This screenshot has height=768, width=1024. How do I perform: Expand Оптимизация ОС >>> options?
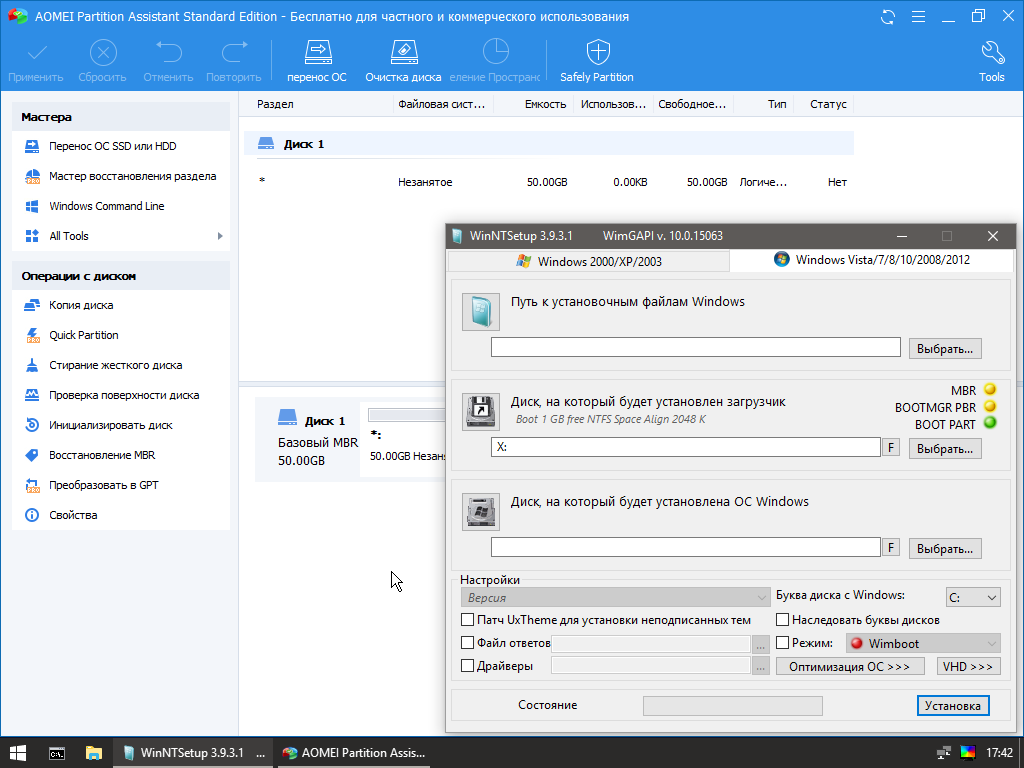tap(850, 667)
